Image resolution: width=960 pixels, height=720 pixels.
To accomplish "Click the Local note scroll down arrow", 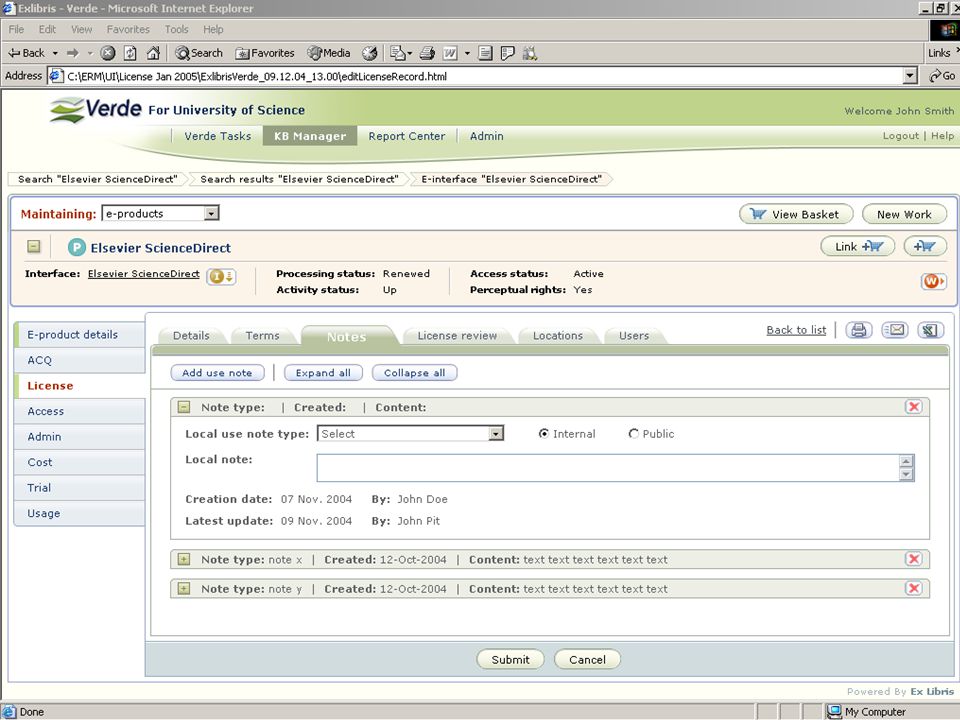I will click(x=906, y=474).
